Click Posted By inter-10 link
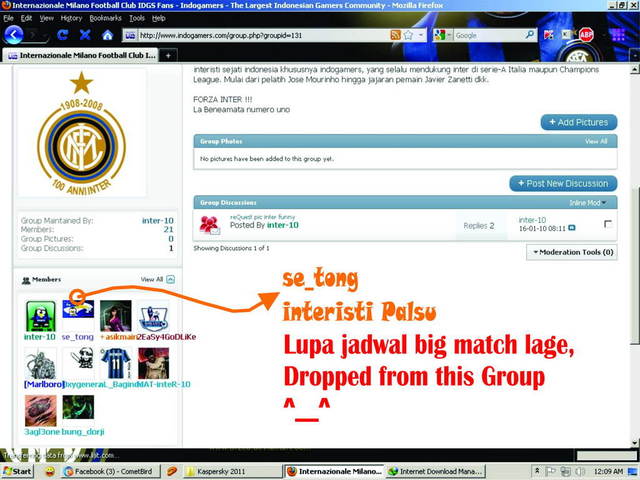The width and height of the screenshot is (640, 480). click(x=282, y=225)
